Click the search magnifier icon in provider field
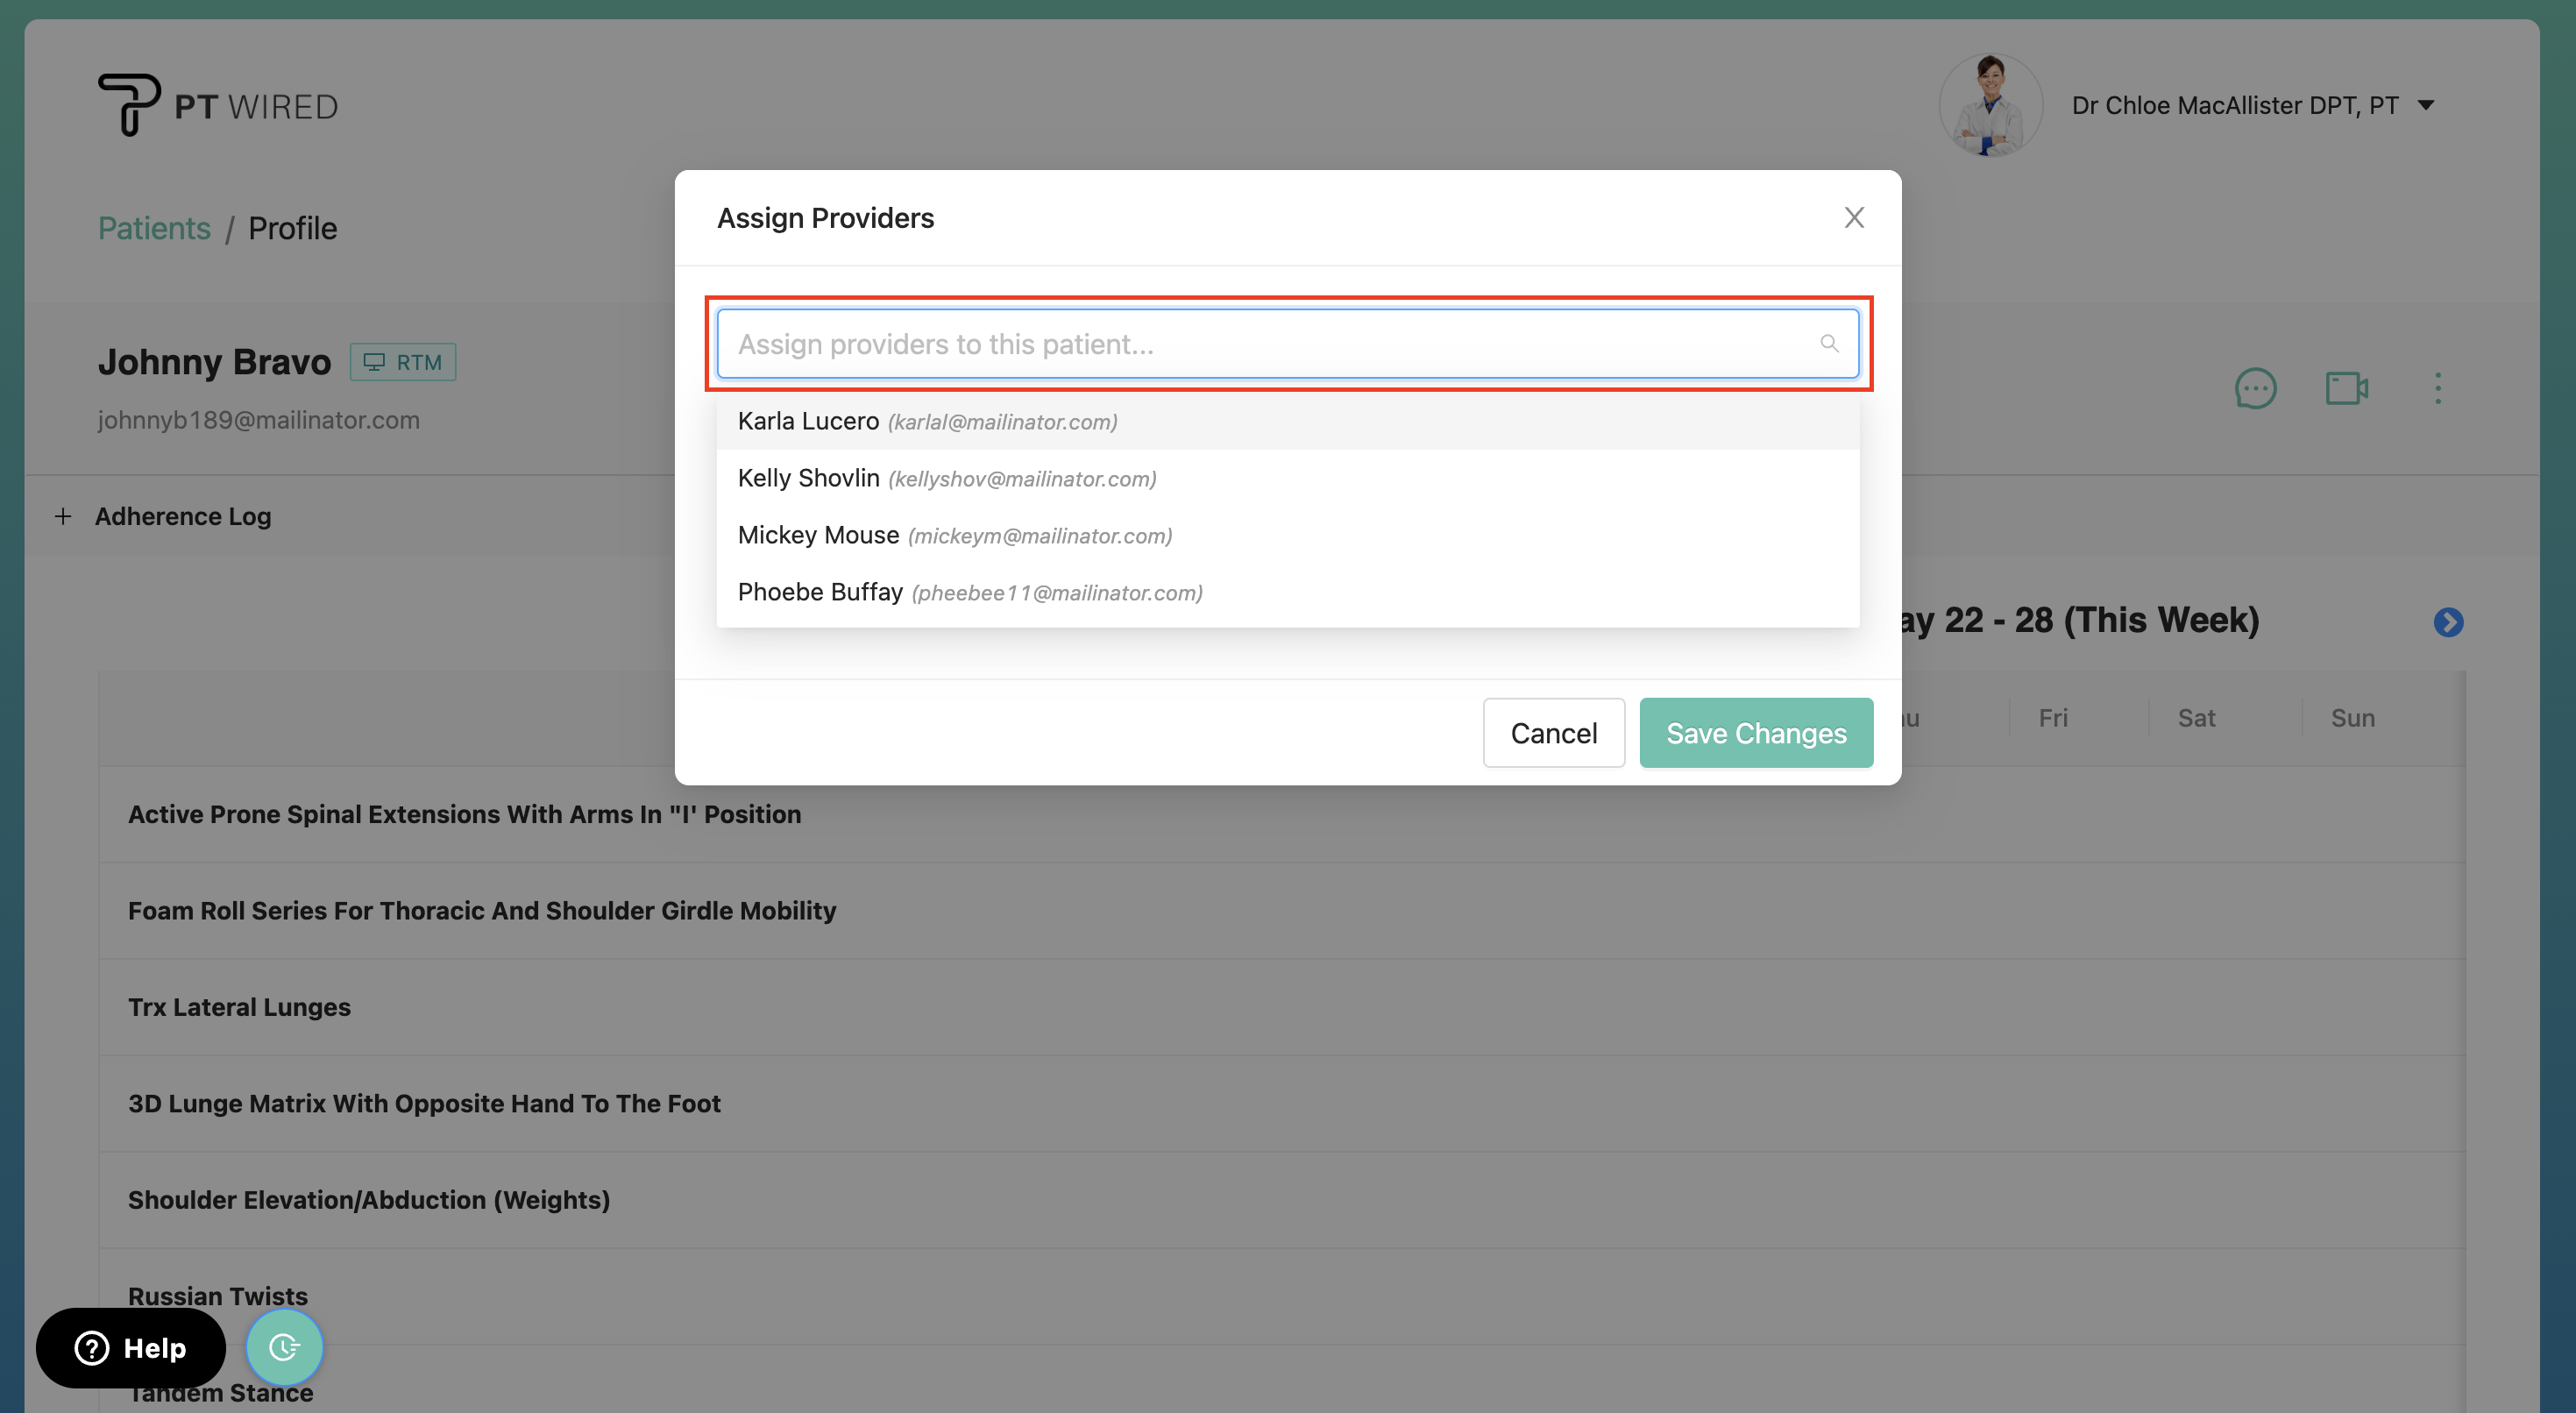 click(x=1829, y=344)
